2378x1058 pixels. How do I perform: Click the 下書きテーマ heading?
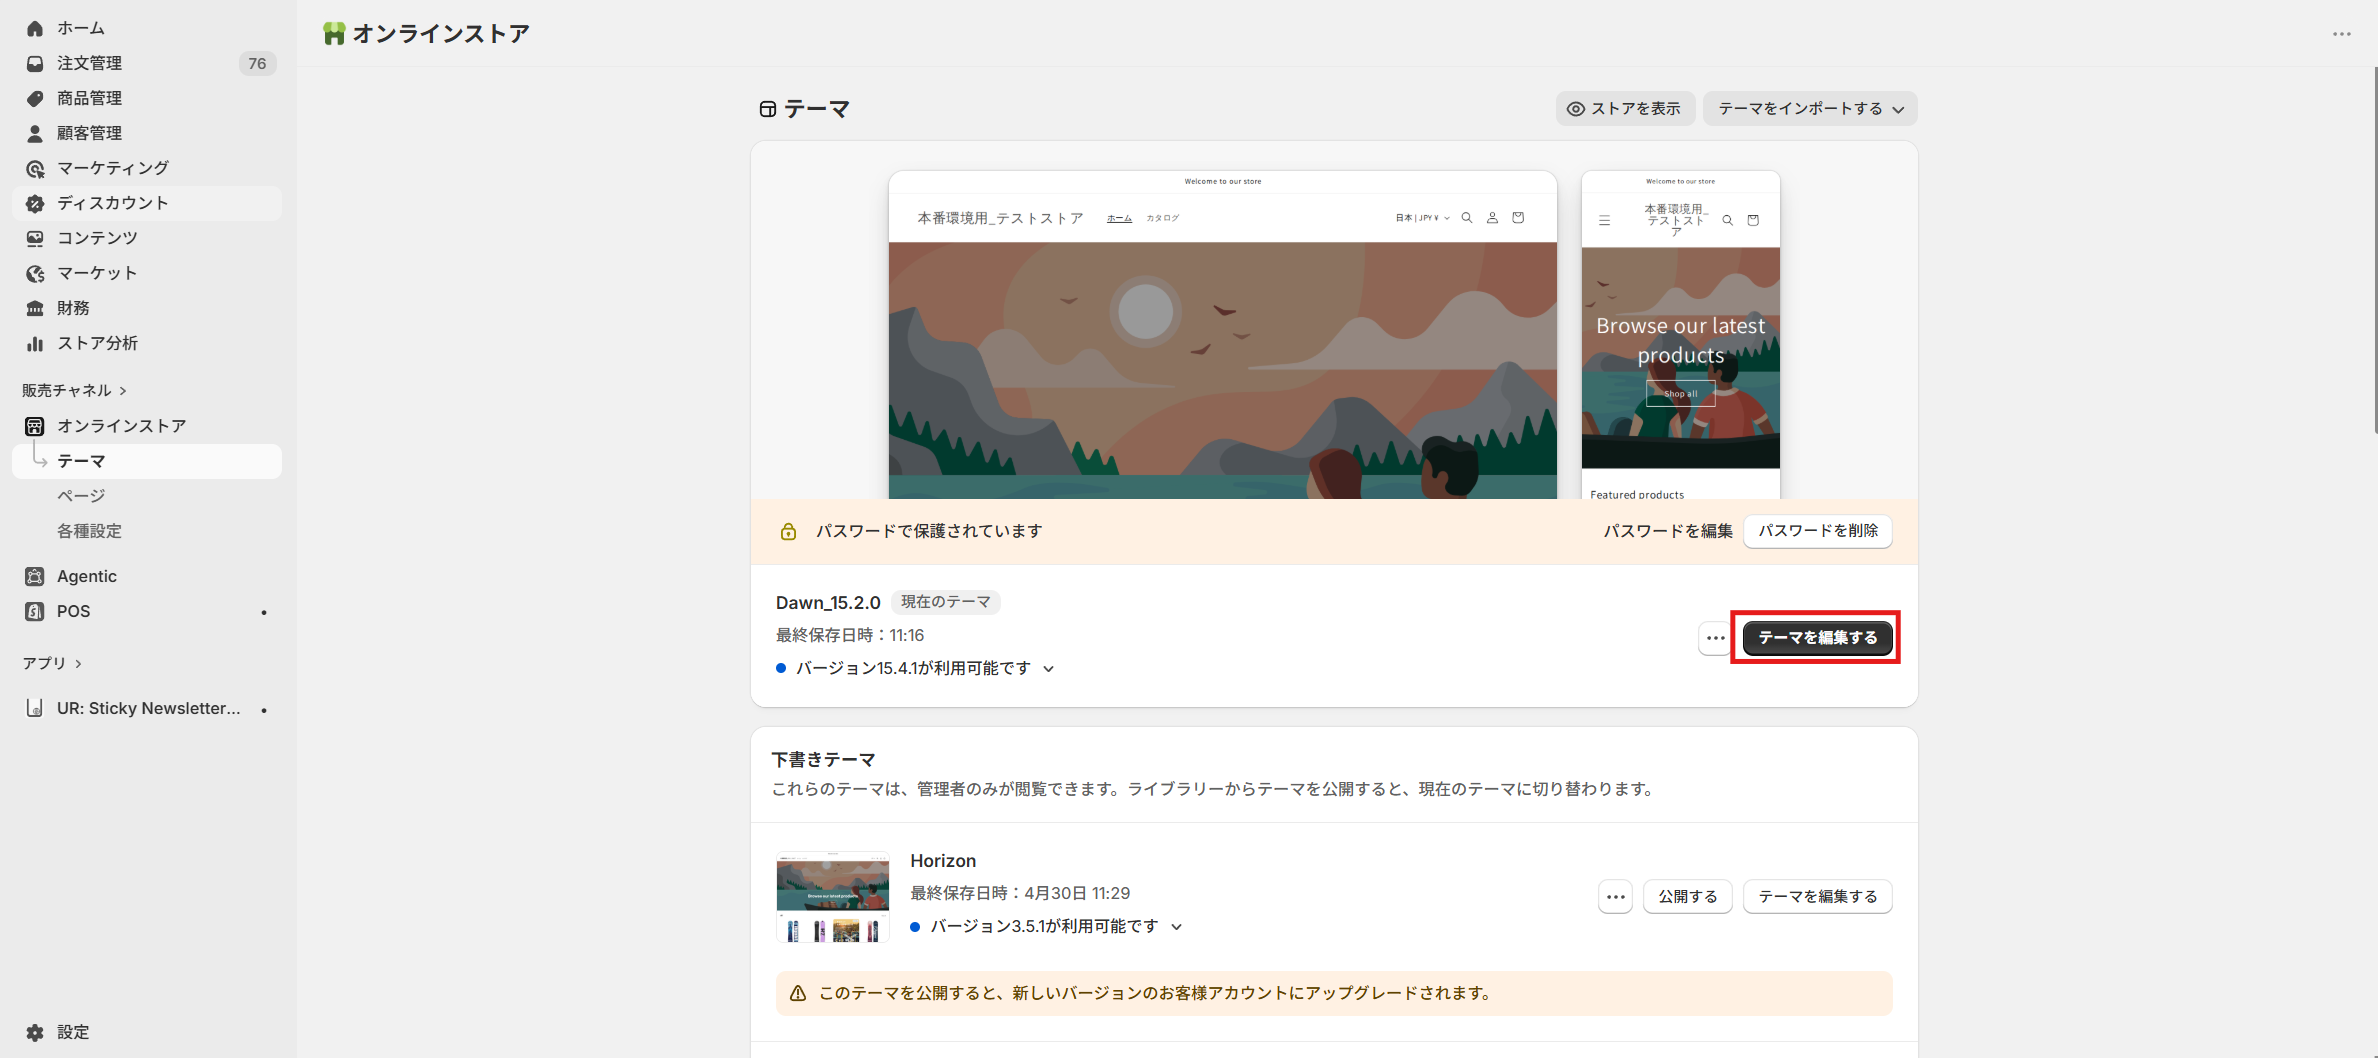(824, 760)
